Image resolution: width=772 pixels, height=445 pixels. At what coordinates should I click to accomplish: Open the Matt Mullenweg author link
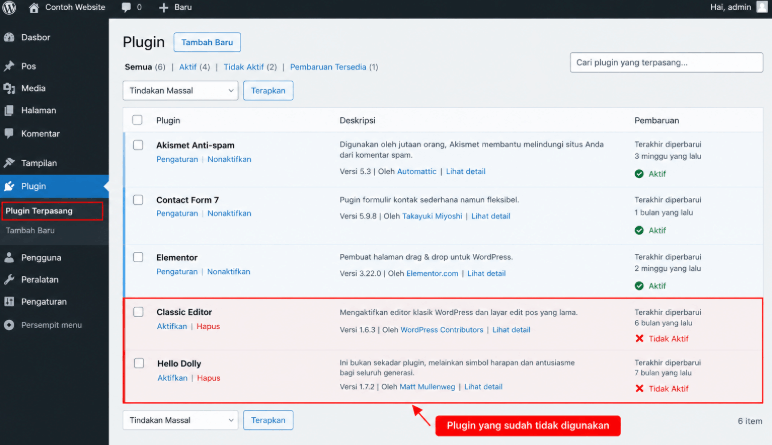pos(427,386)
